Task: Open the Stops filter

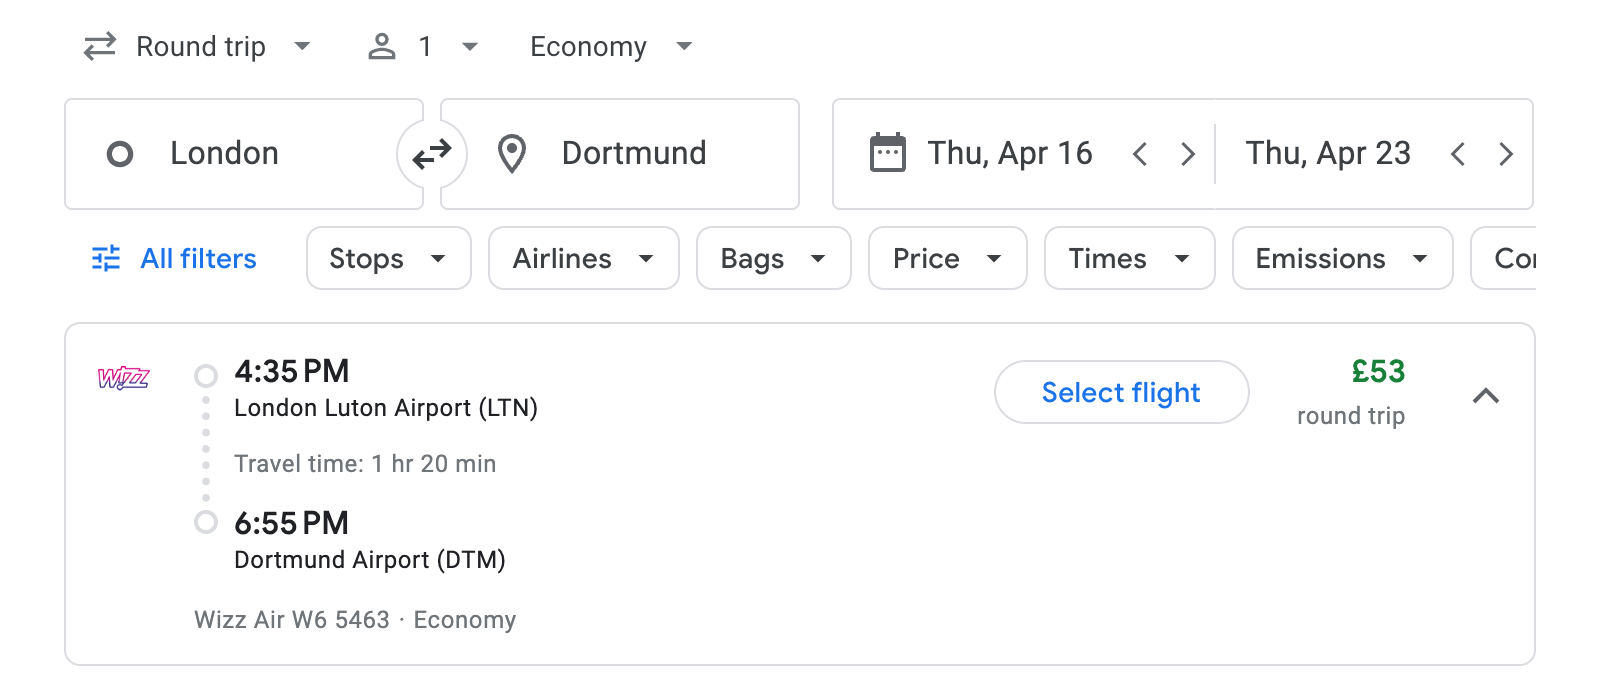Action: 388,258
